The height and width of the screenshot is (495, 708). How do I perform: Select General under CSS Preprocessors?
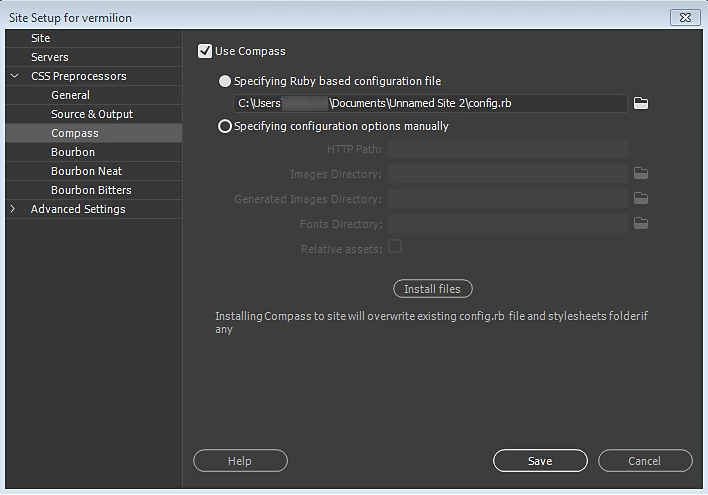click(x=70, y=95)
